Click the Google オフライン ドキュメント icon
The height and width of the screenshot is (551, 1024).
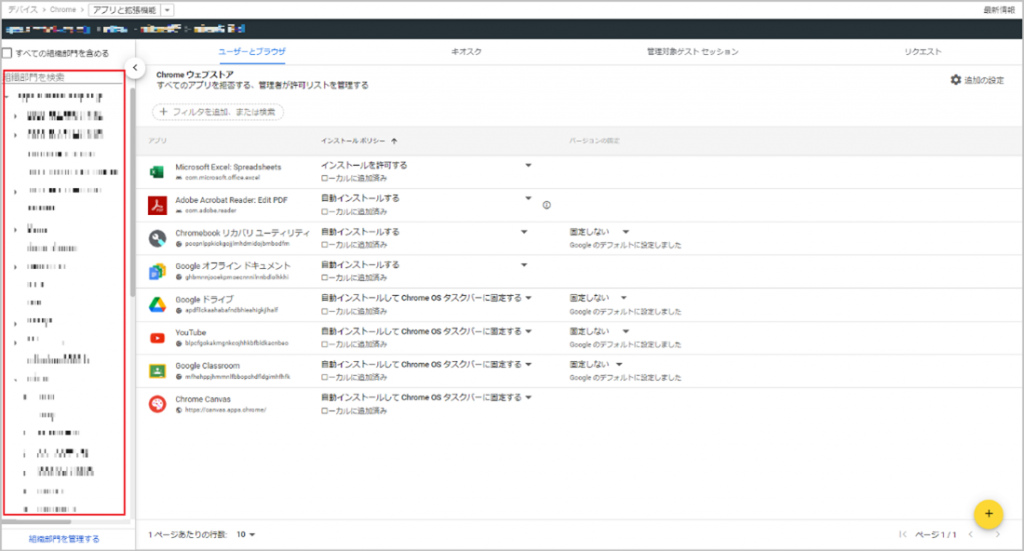click(157, 272)
